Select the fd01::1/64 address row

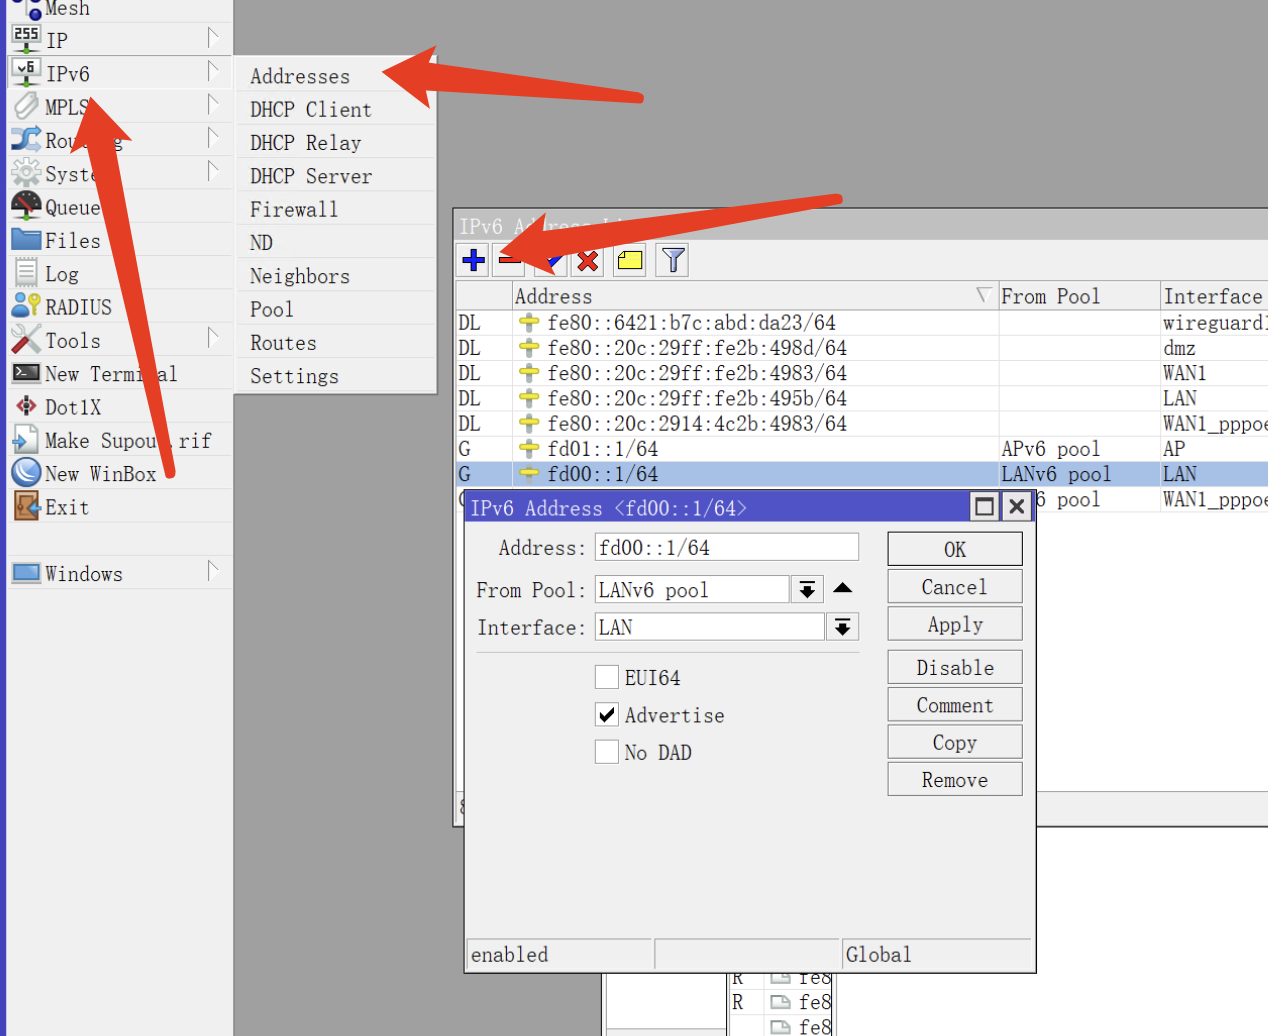click(602, 449)
